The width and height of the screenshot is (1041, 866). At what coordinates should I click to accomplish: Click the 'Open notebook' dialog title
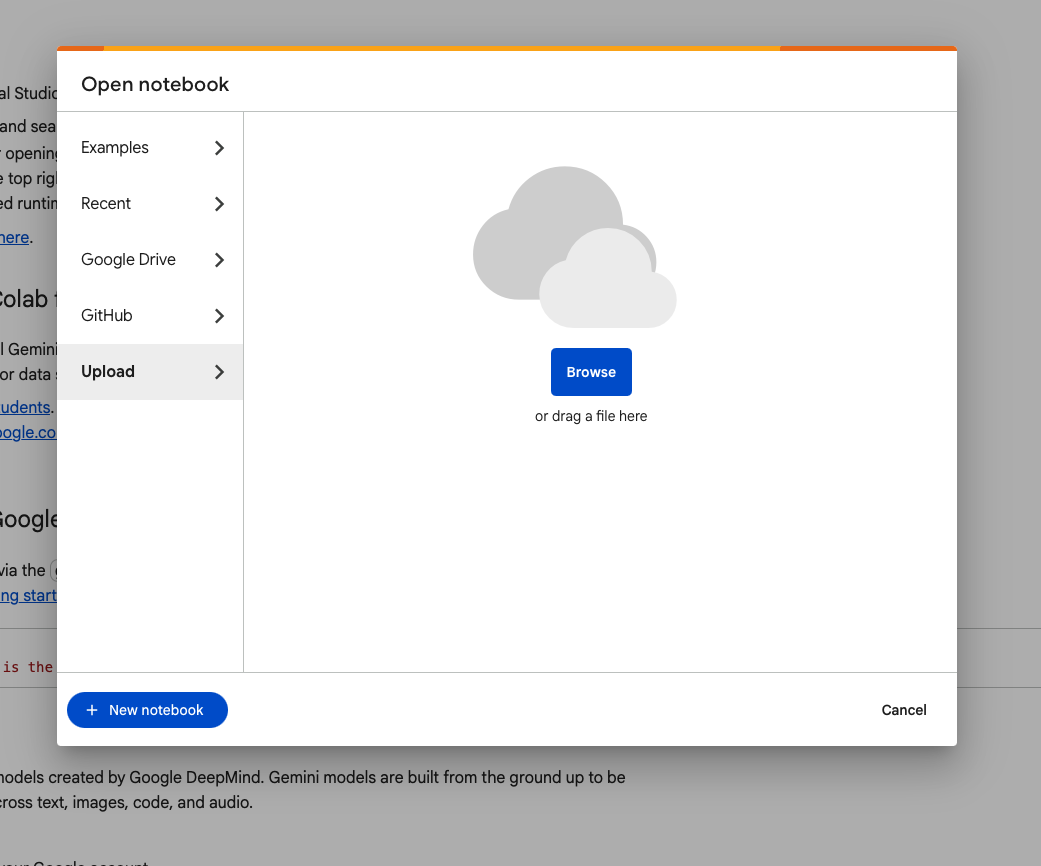coord(155,85)
